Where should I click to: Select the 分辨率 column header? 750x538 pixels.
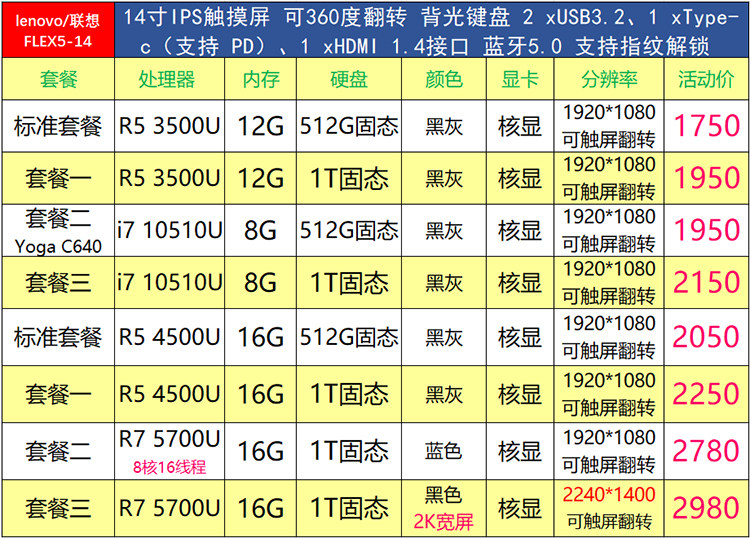[x=609, y=79]
